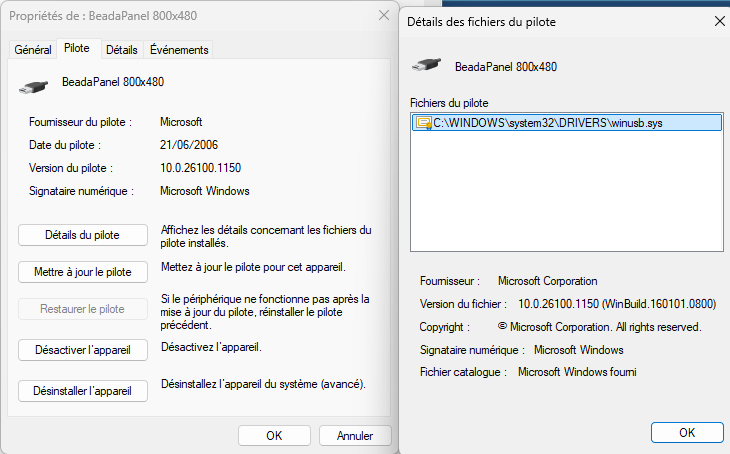This screenshot has height=454, width=730.
Task: Click the Date du pilote label
Action: [65, 145]
